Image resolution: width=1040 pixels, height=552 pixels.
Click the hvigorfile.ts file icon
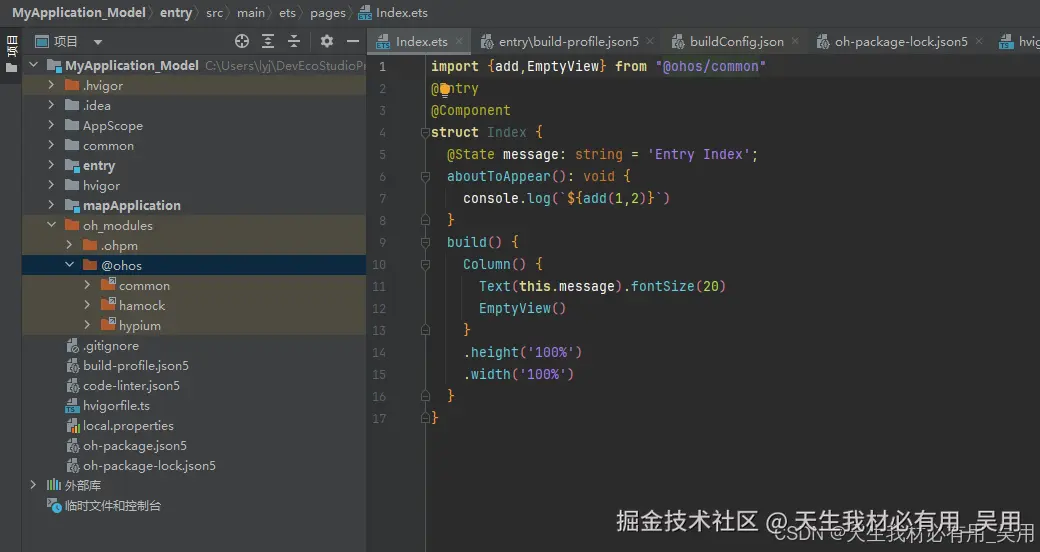[72, 405]
